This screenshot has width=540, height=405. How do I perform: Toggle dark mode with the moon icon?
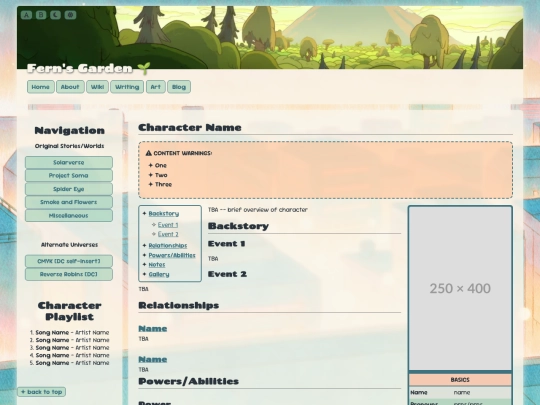coord(55,15)
